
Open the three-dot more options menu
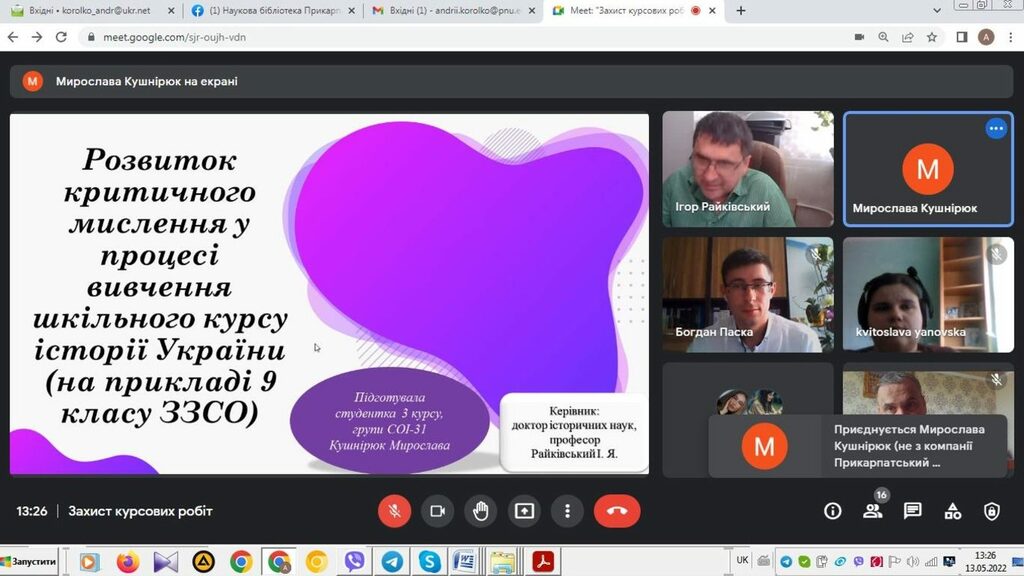coord(567,511)
